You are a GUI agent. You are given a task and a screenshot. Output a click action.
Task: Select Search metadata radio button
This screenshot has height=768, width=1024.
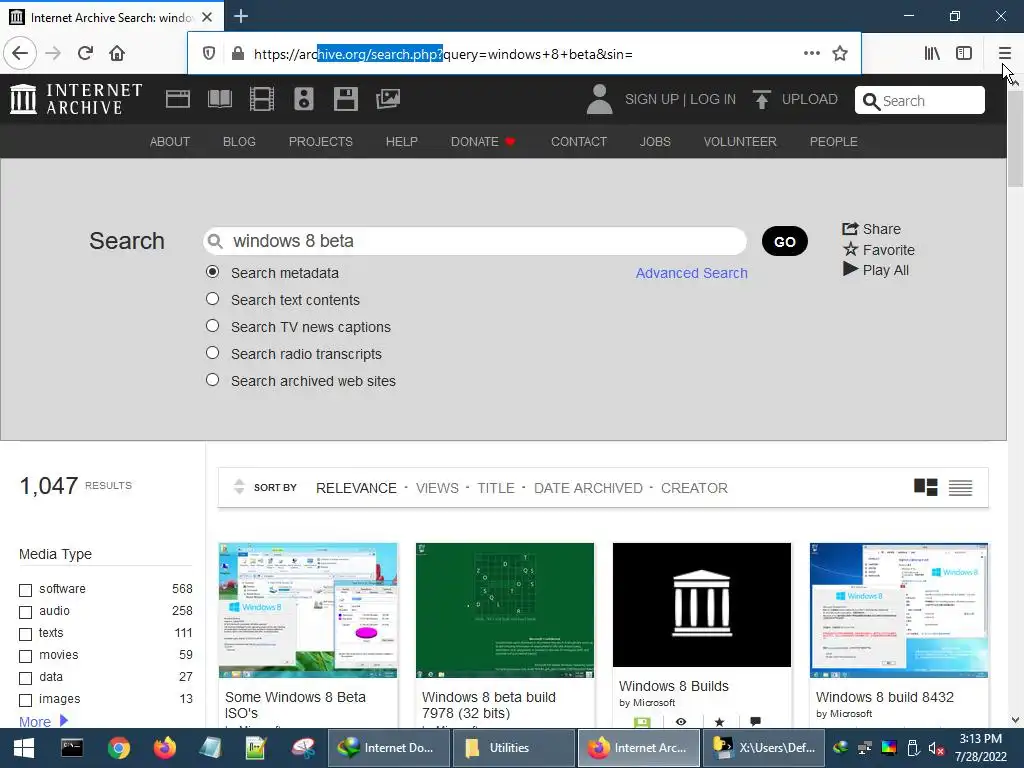point(212,272)
